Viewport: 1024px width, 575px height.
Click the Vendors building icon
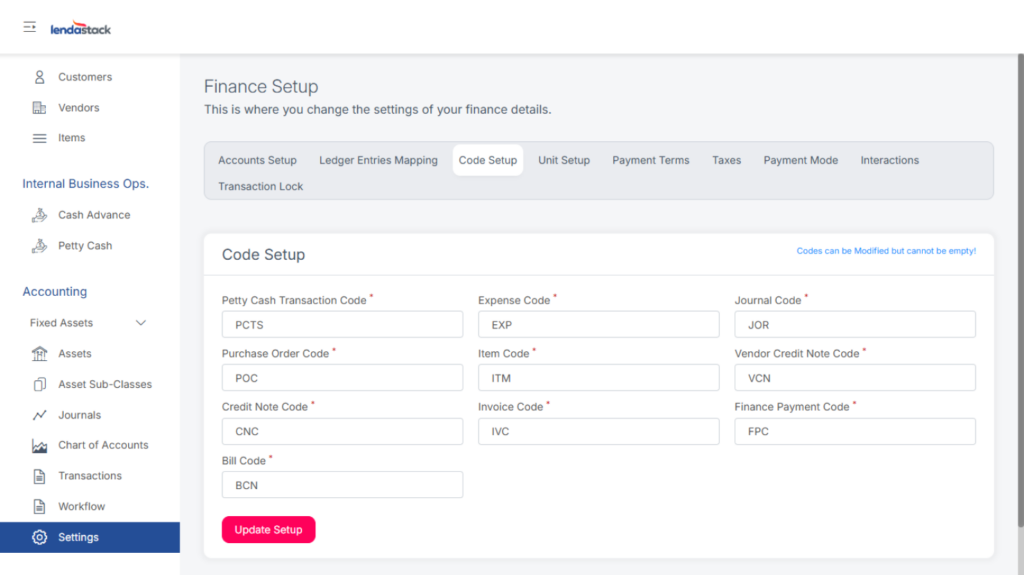[x=40, y=108]
